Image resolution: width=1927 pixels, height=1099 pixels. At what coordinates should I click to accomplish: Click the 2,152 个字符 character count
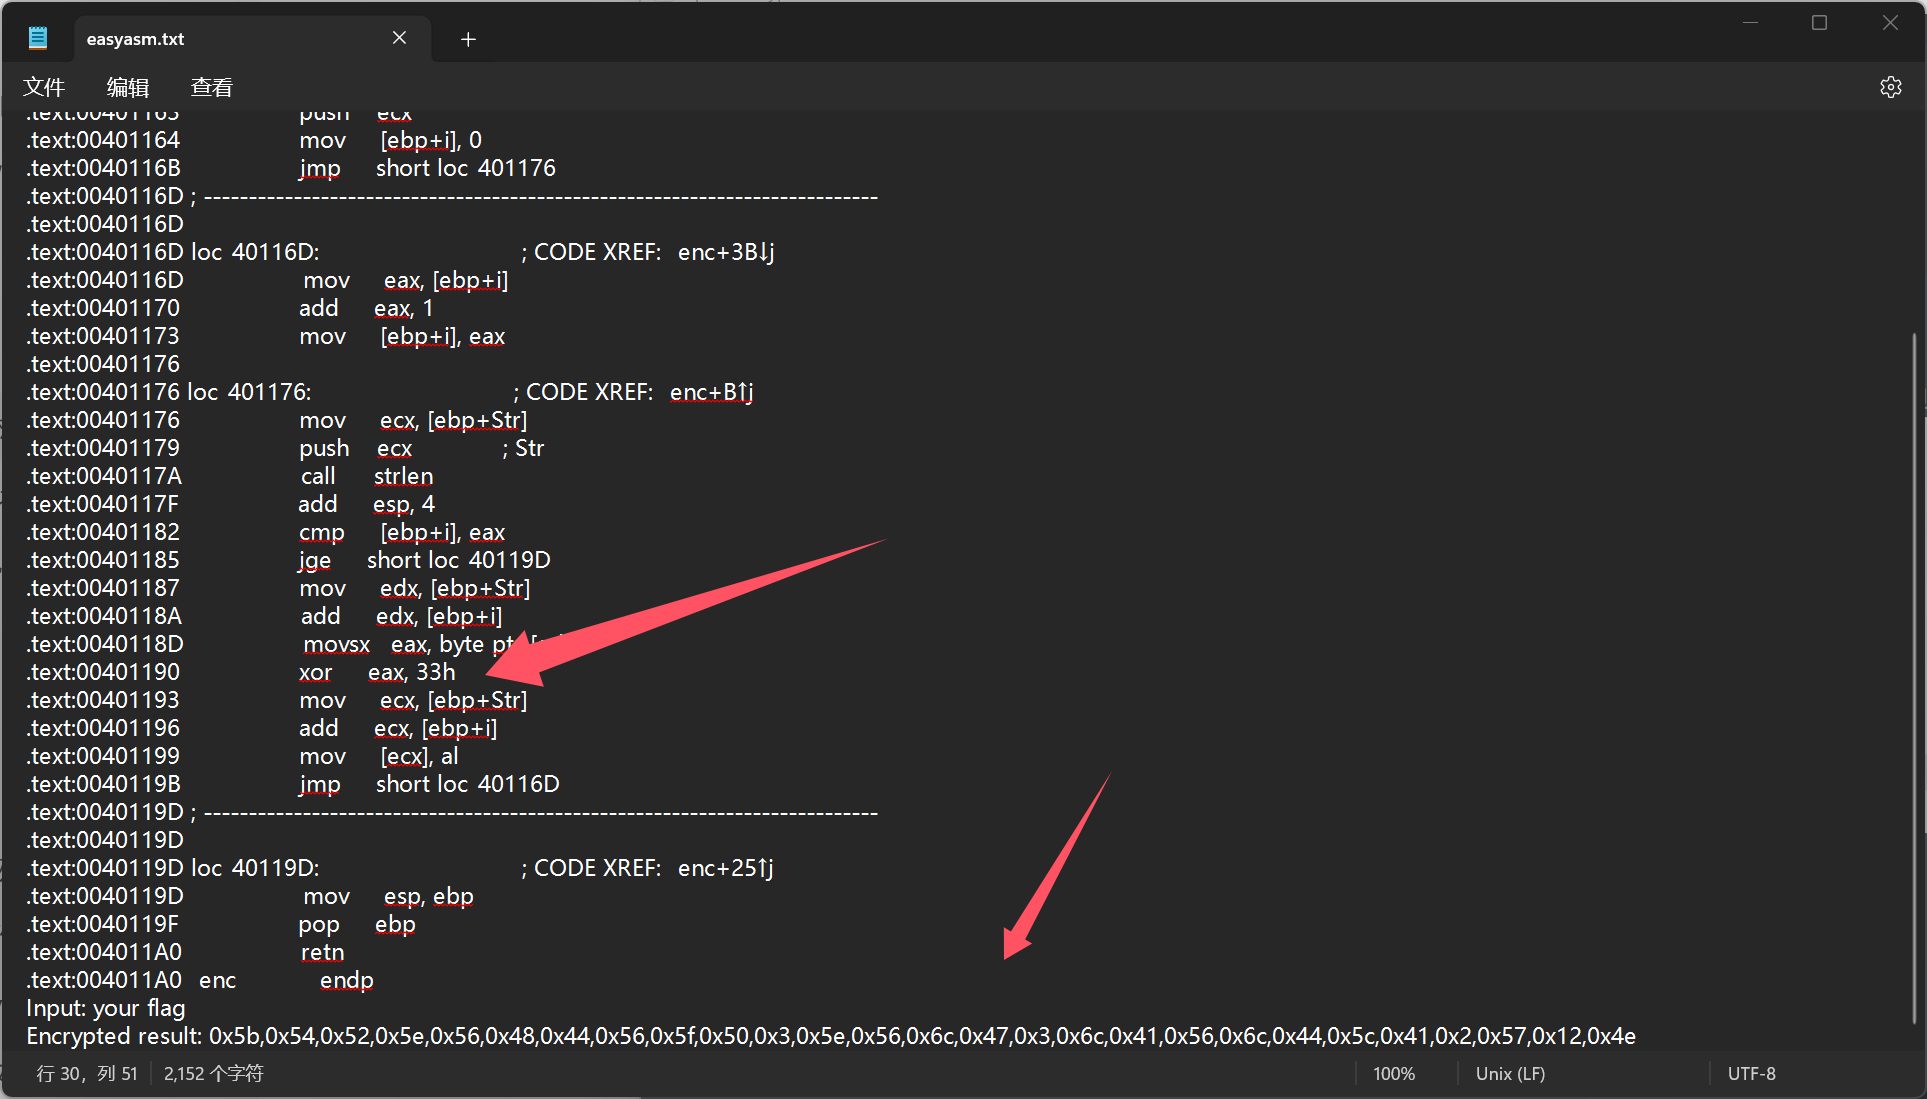(x=213, y=1073)
